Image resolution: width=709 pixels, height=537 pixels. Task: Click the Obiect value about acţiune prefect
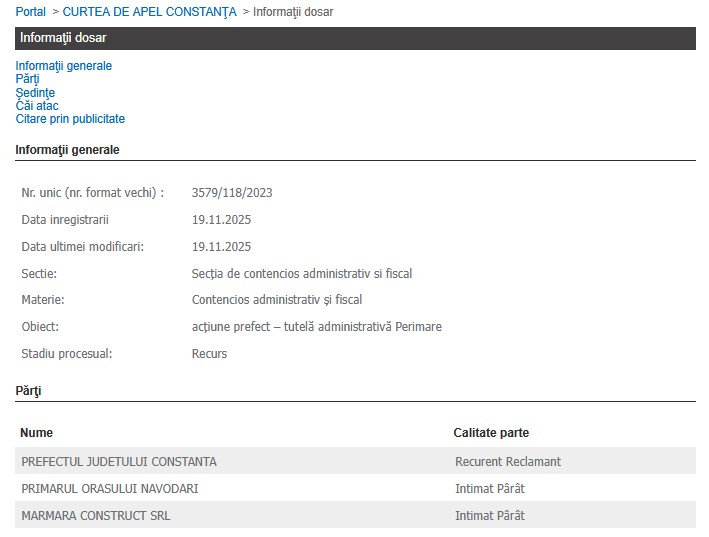click(x=316, y=327)
